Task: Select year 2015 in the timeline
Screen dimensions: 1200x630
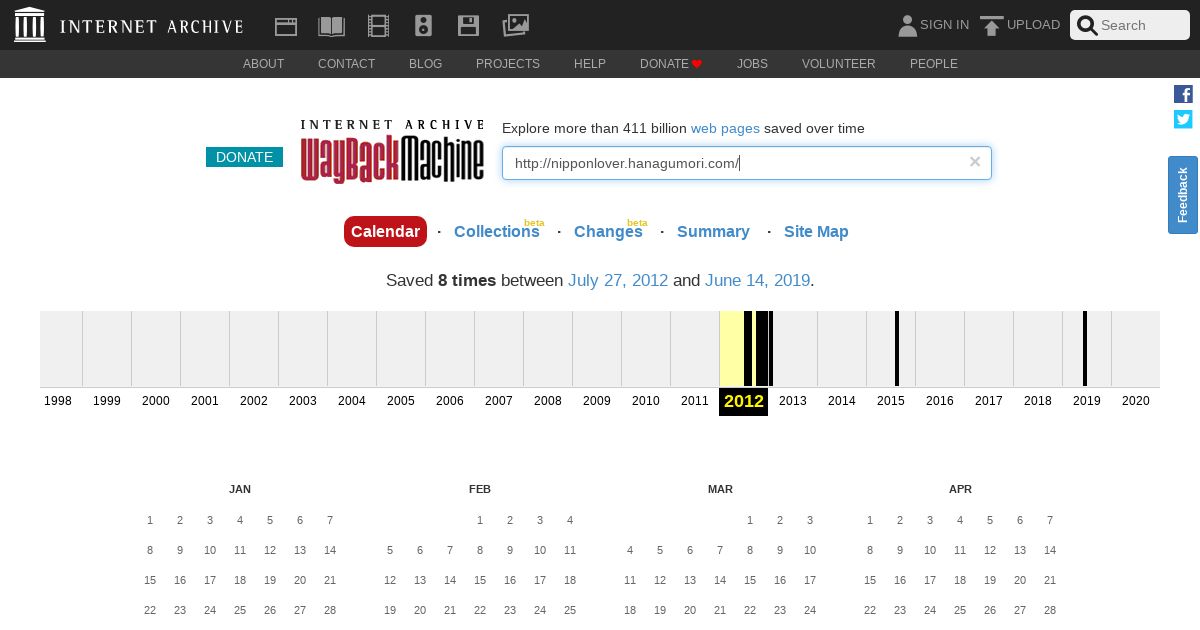Action: click(891, 401)
